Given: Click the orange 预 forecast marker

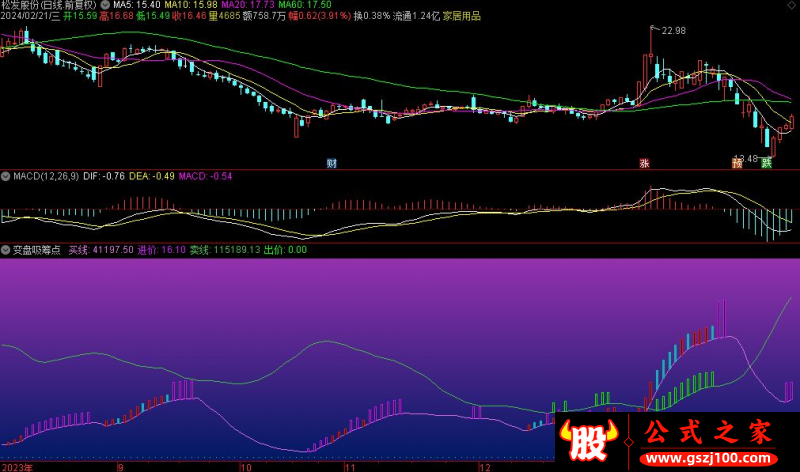Looking at the screenshot, I should click(x=738, y=162).
